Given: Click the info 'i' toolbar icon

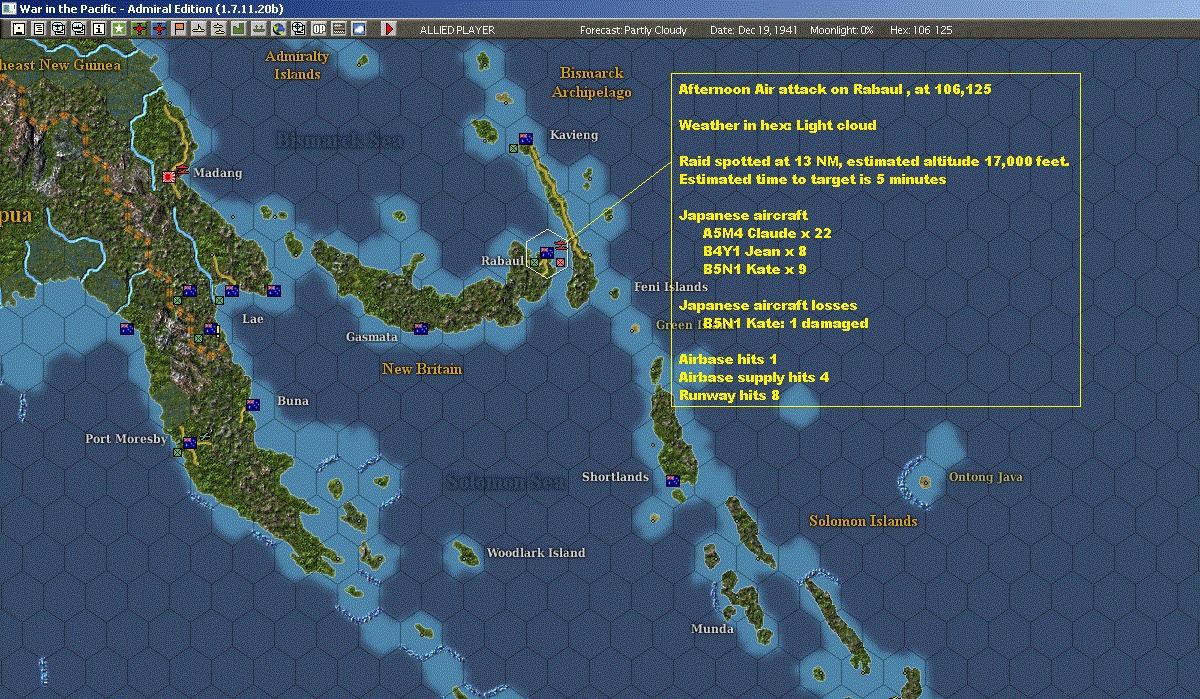Looking at the screenshot, I should [98, 30].
